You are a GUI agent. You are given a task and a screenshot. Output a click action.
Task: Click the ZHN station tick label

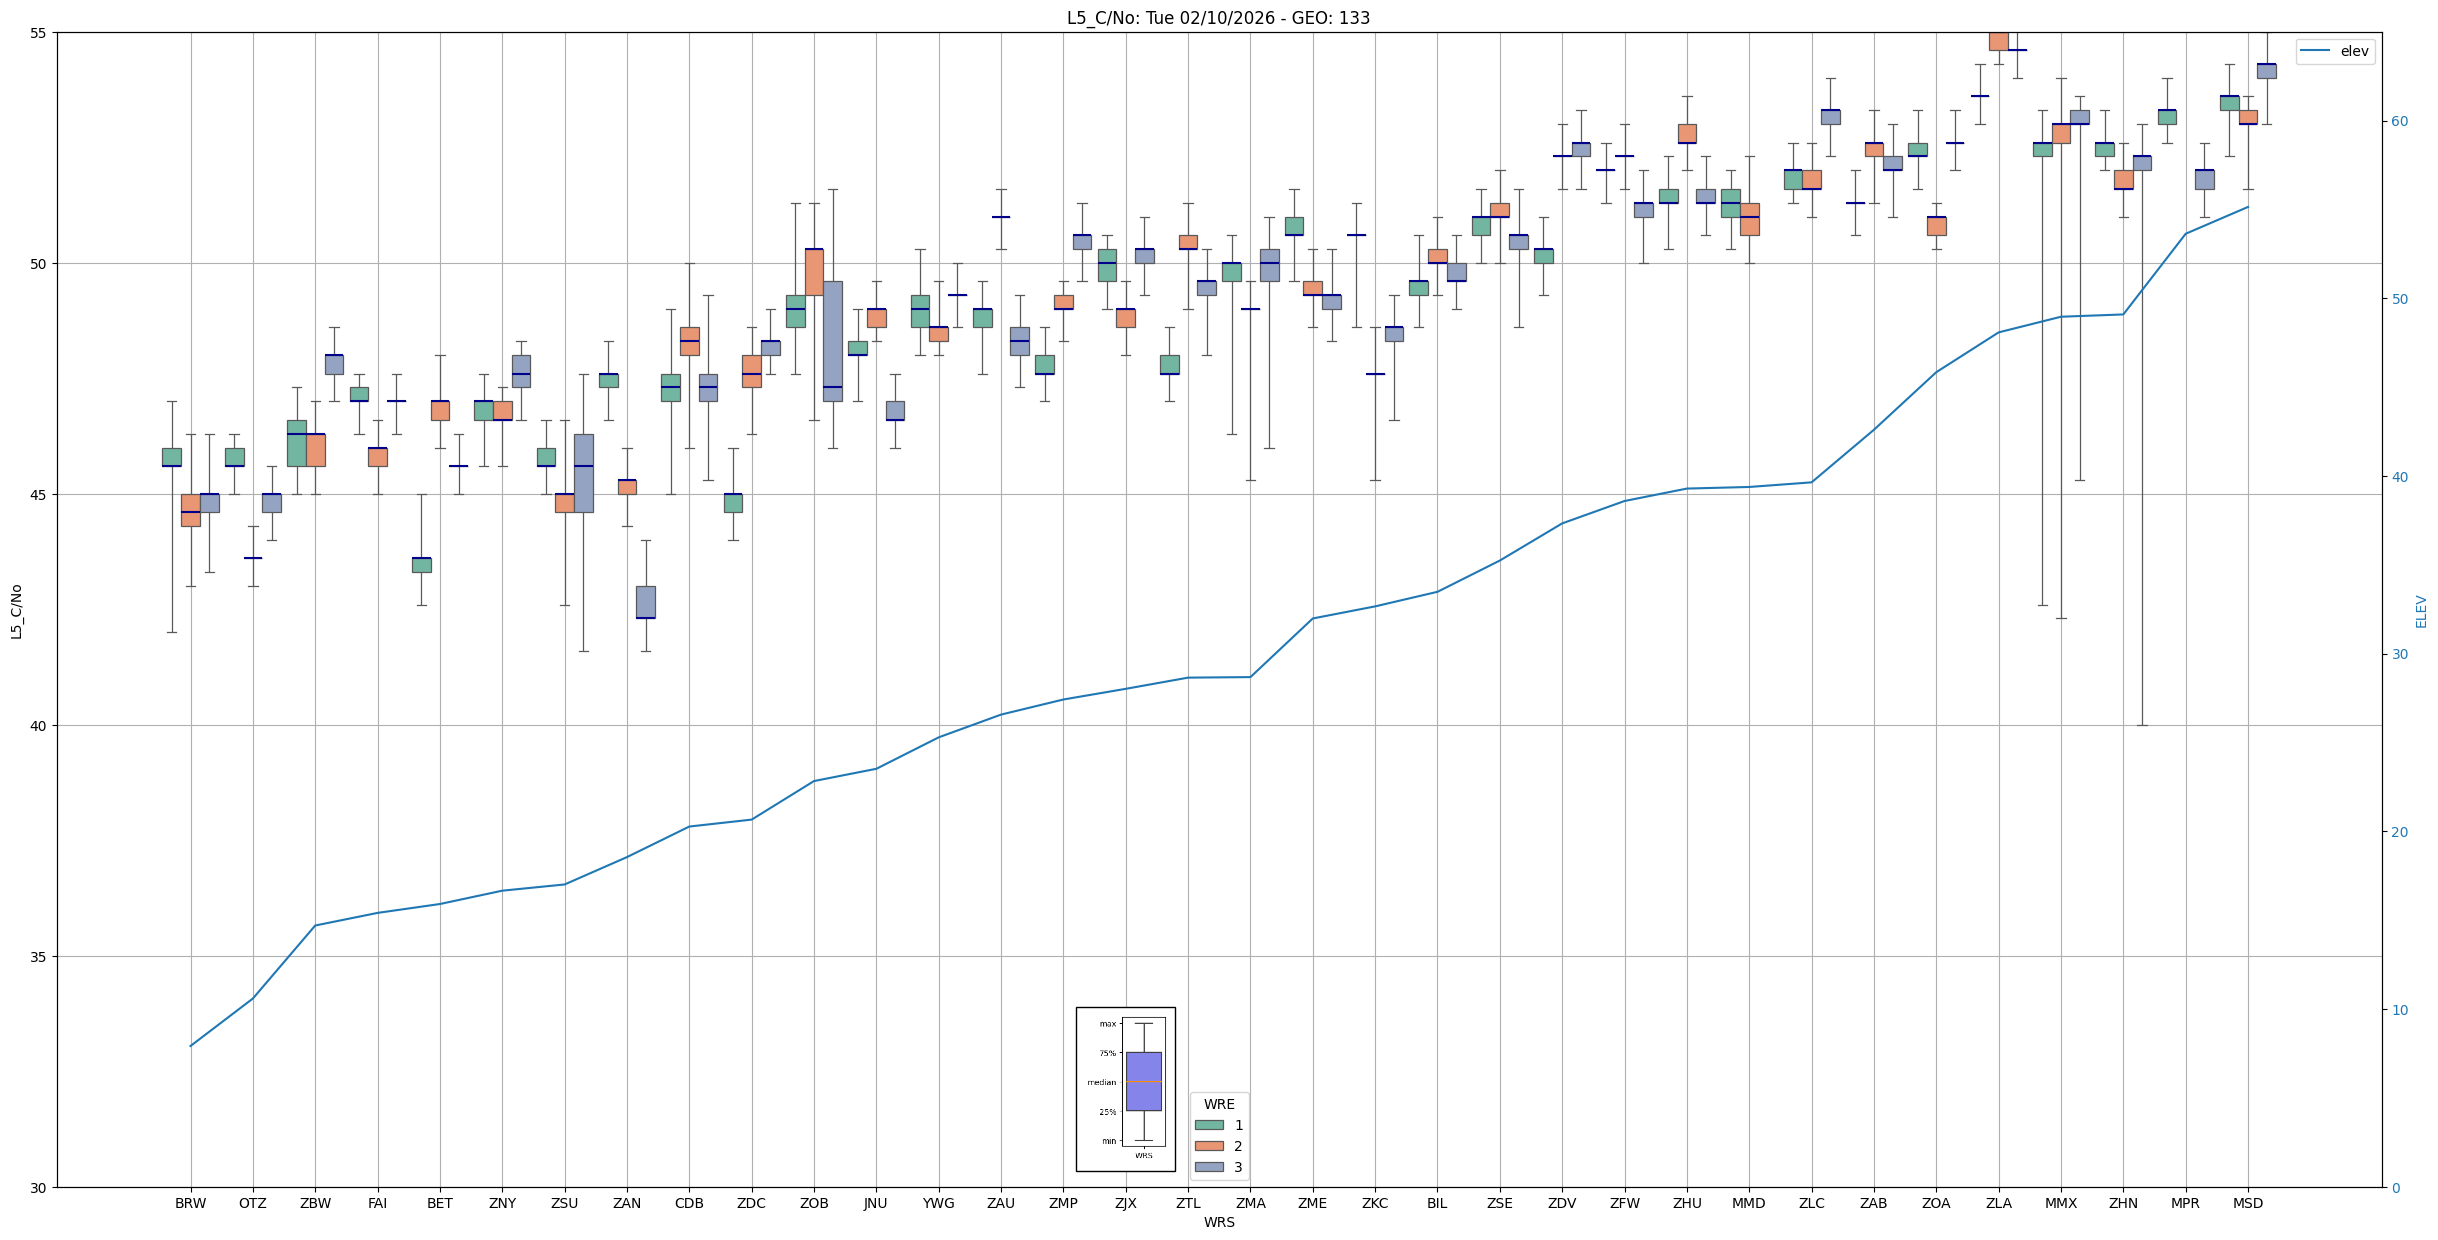(2123, 1203)
